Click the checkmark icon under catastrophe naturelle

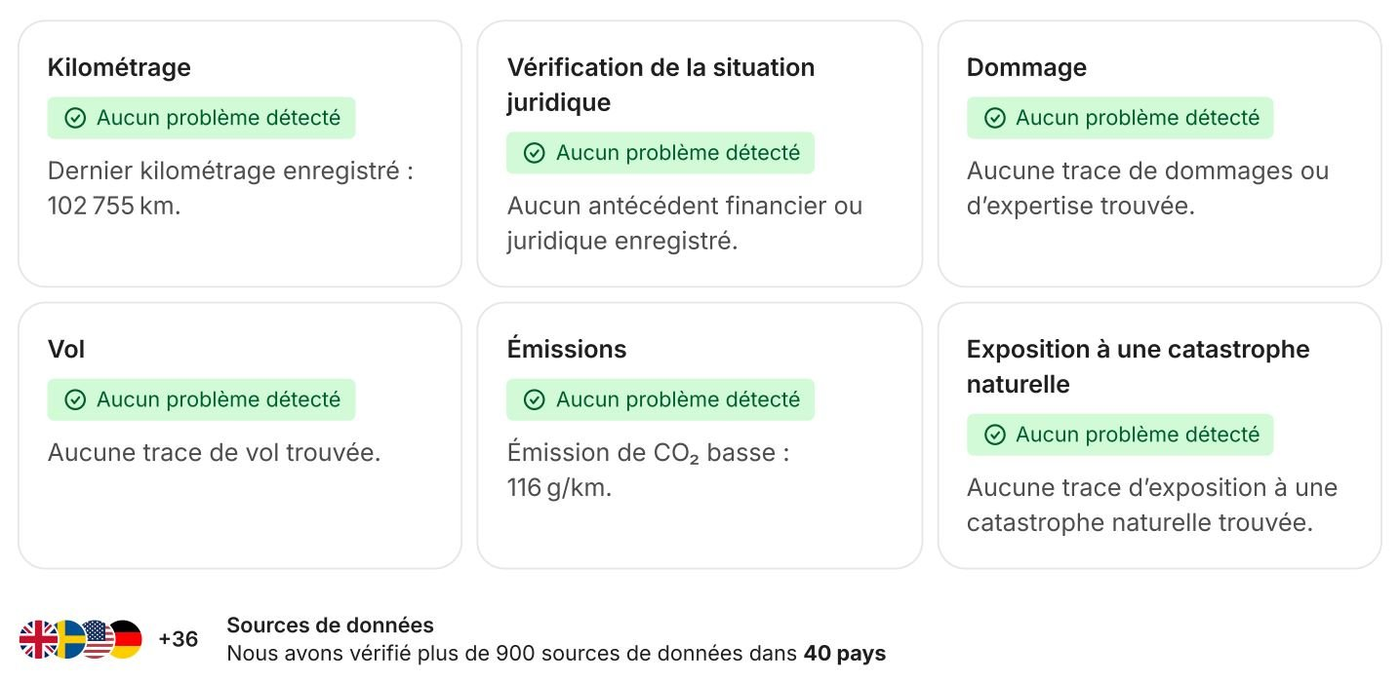(x=995, y=435)
